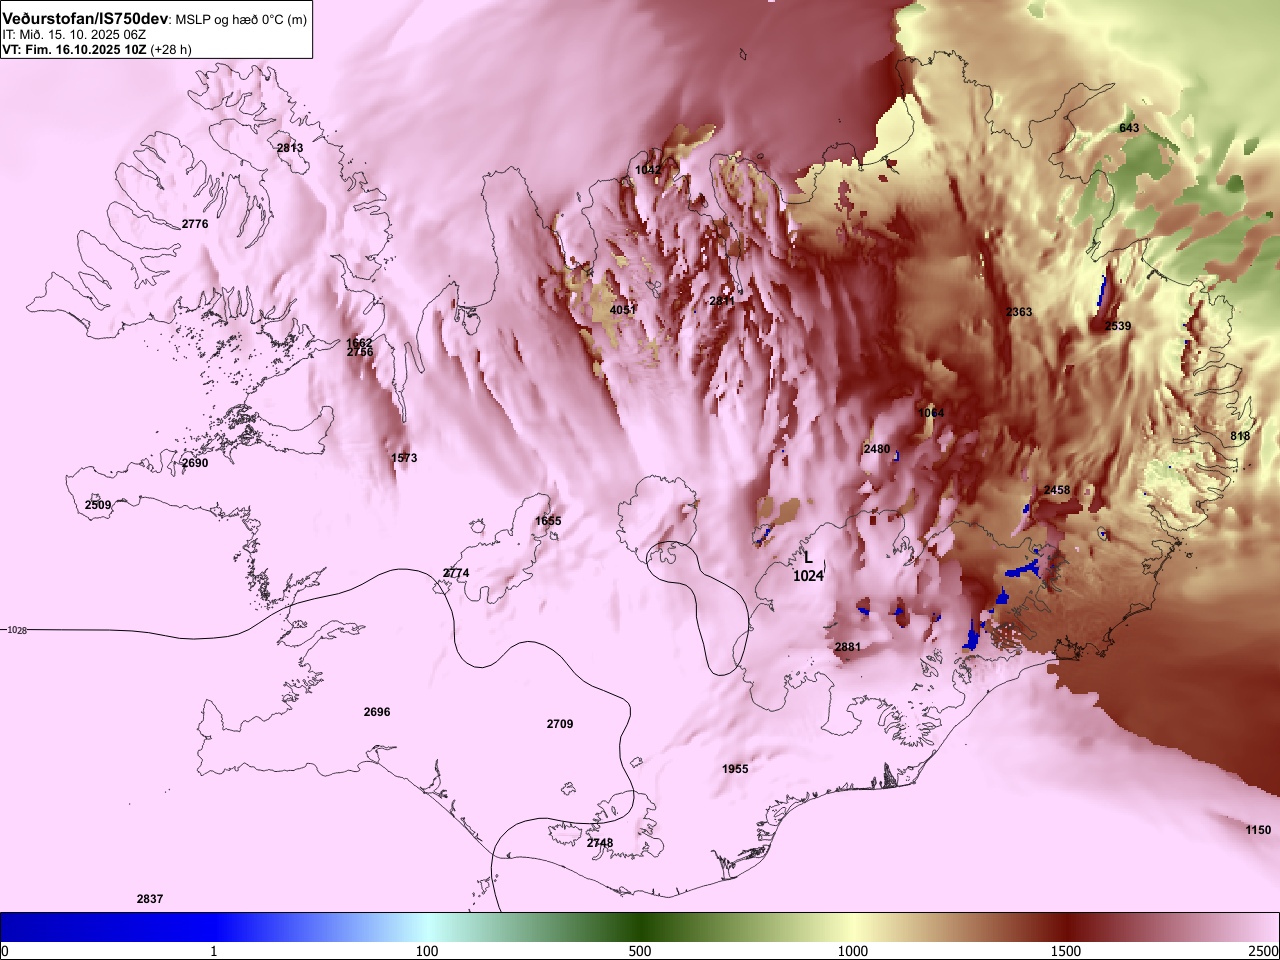Image resolution: width=1280 pixels, height=960 pixels.
Task: Click the 2500 tick on the color scale
Action: click(1263, 951)
